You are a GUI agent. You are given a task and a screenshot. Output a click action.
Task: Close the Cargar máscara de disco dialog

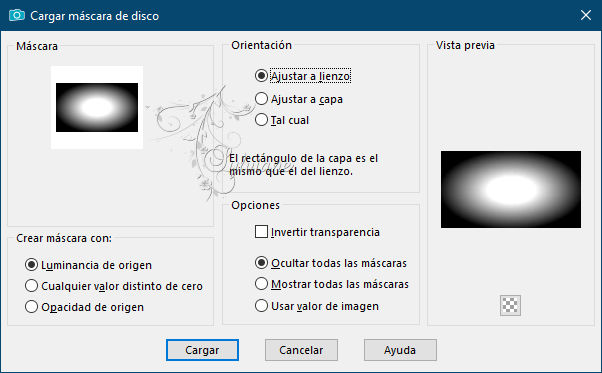[586, 15]
